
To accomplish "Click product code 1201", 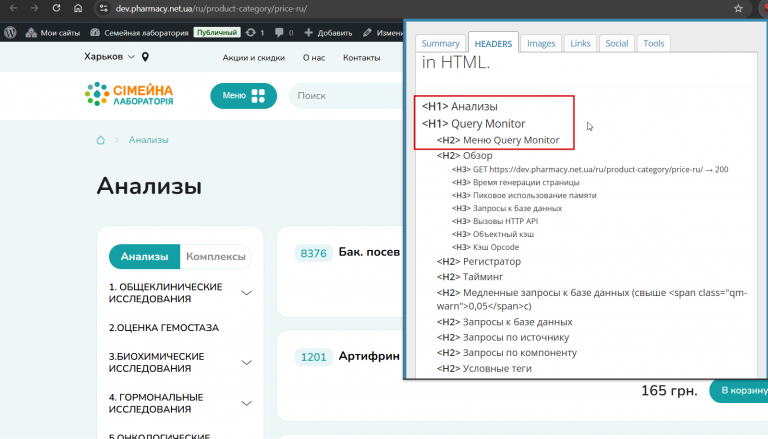I will [313, 357].
